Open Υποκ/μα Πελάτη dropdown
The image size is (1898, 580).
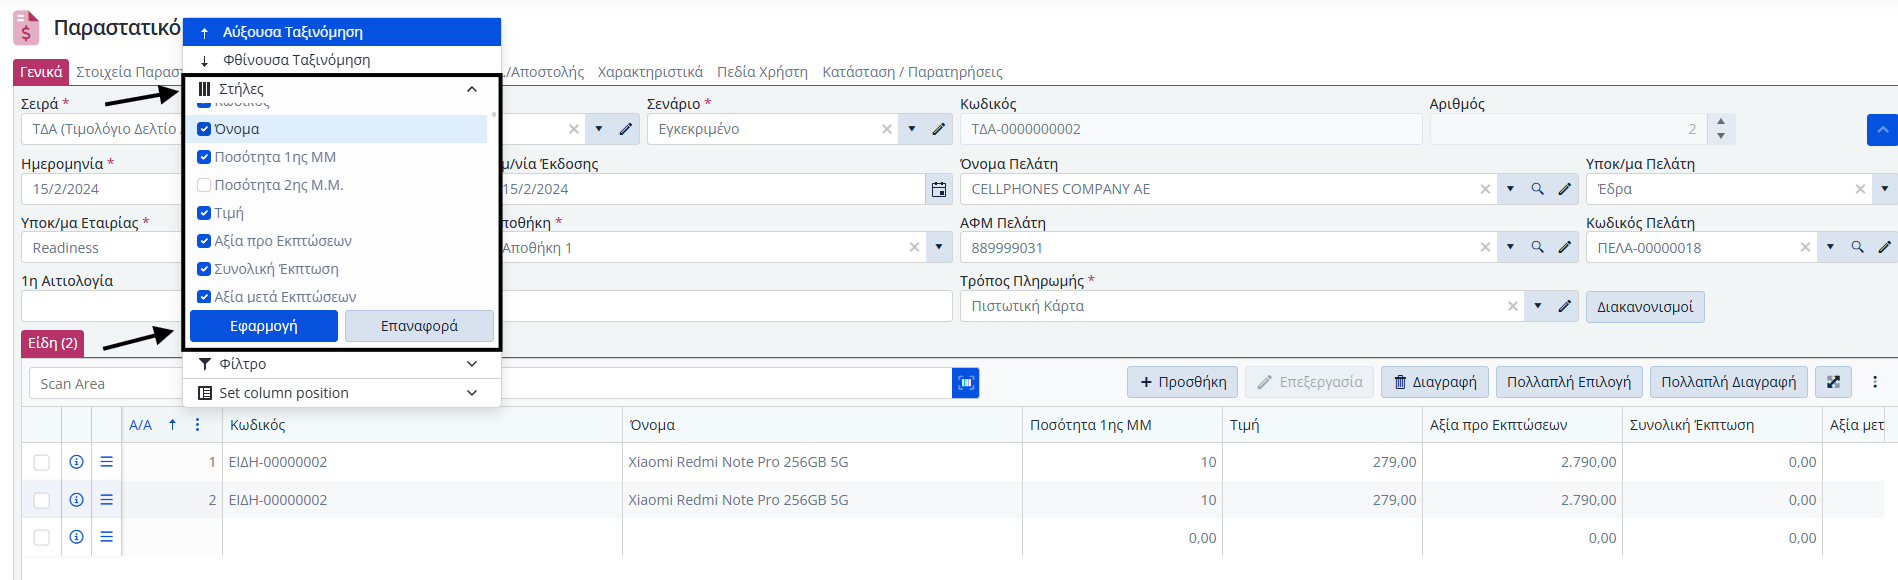pos(1884,189)
